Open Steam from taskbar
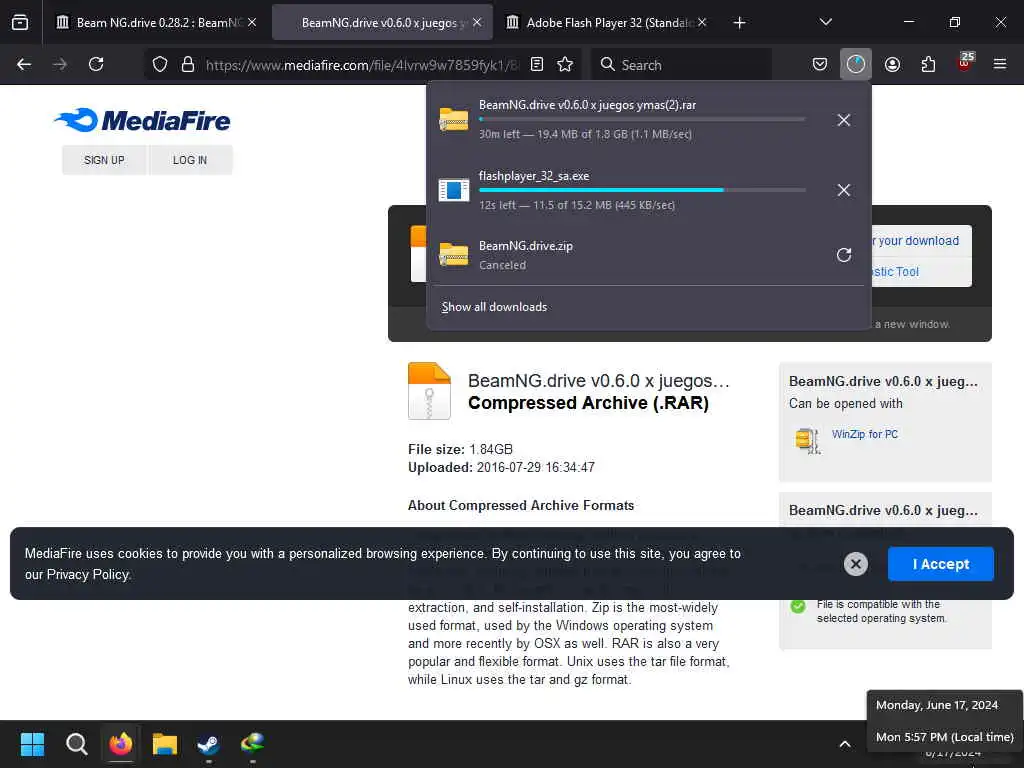 coord(209,744)
